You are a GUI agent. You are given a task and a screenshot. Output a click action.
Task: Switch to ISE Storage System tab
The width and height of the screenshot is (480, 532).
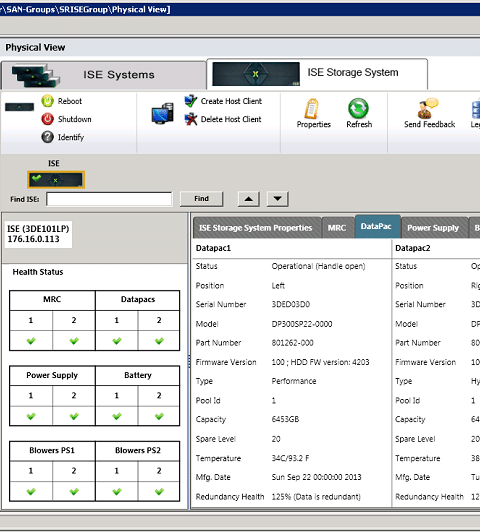pyautogui.click(x=317, y=74)
